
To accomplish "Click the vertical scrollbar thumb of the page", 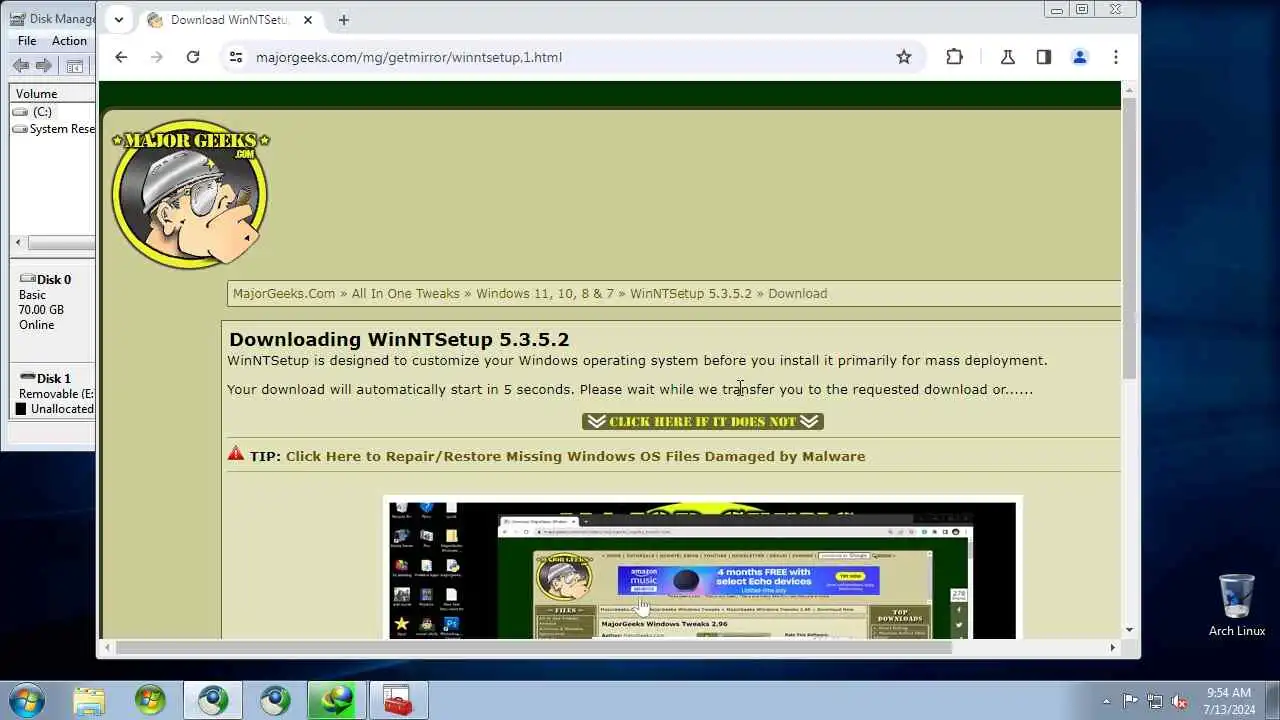I will (1129, 237).
